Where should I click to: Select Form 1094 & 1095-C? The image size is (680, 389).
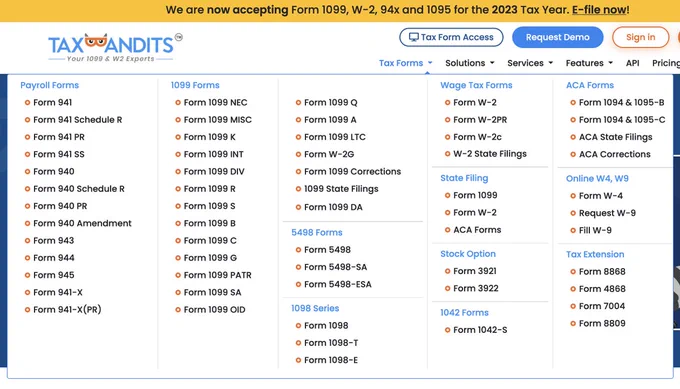pyautogui.click(x=622, y=120)
